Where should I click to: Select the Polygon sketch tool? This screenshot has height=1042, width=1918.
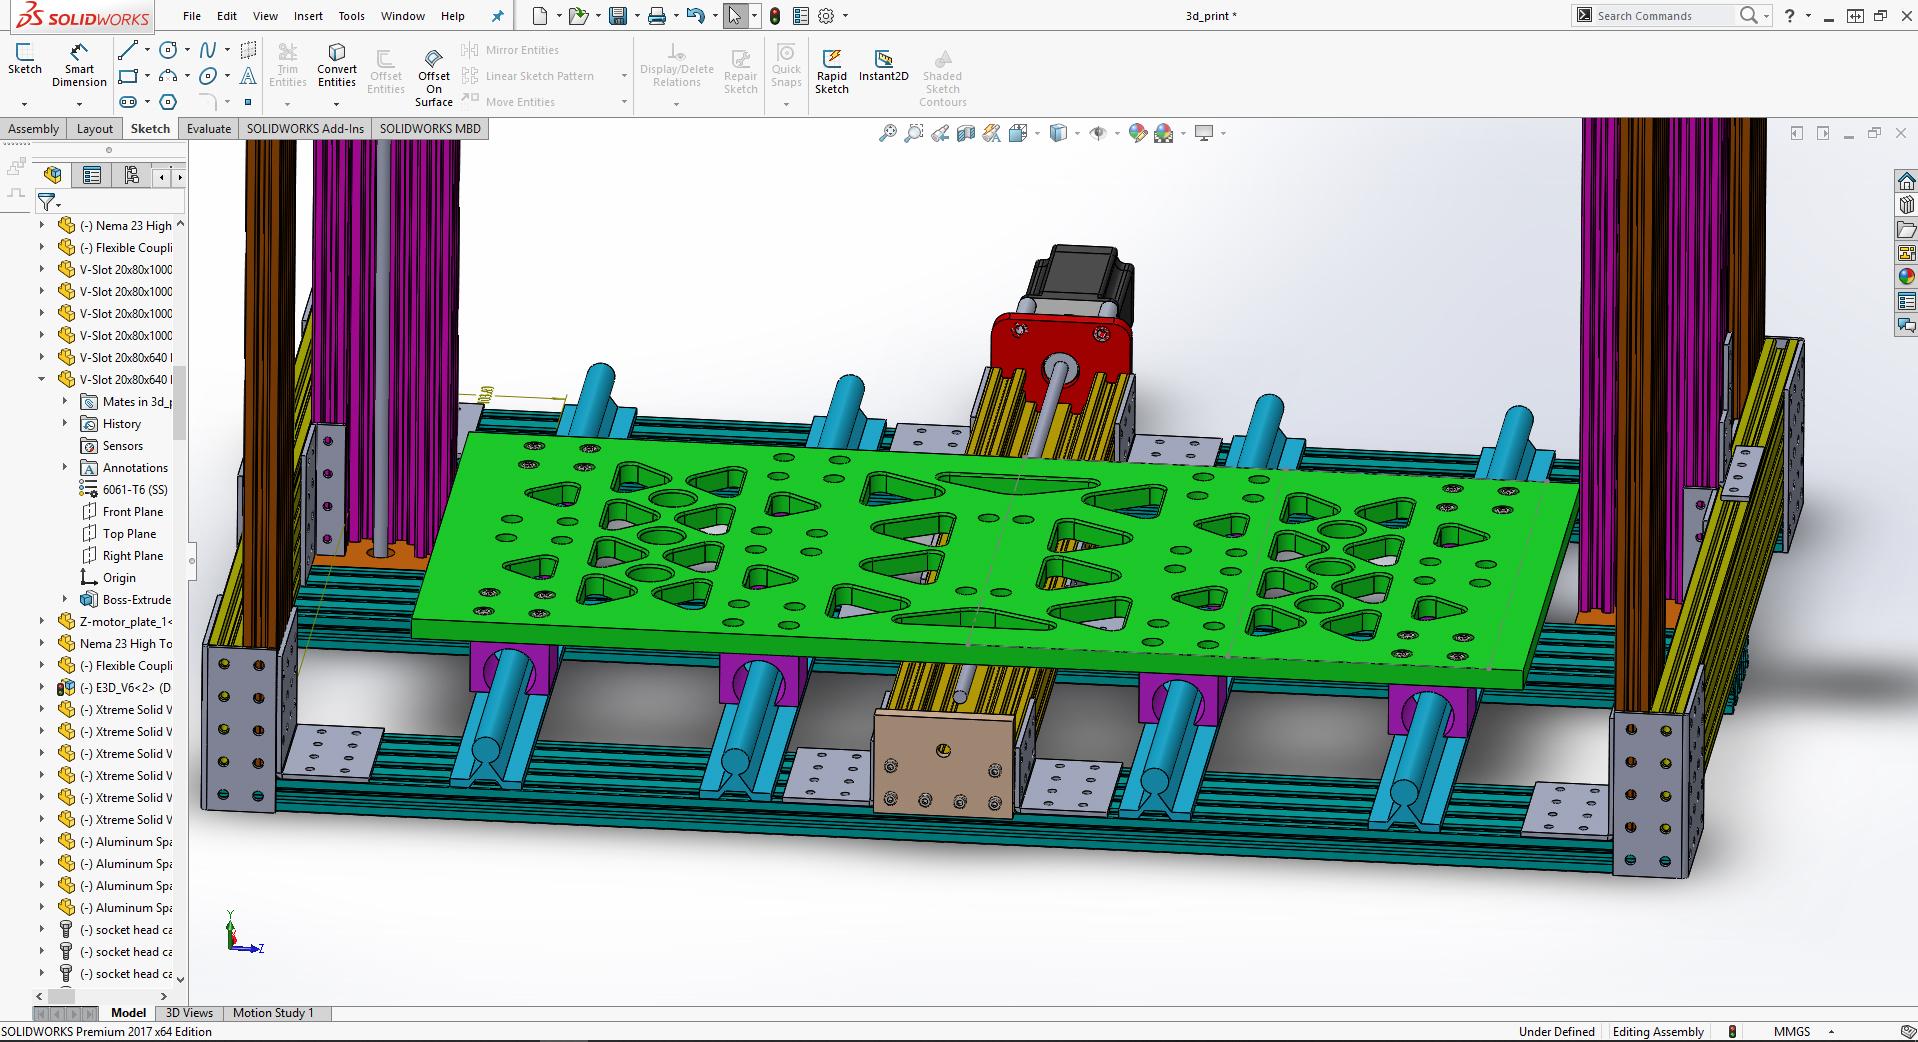click(168, 102)
